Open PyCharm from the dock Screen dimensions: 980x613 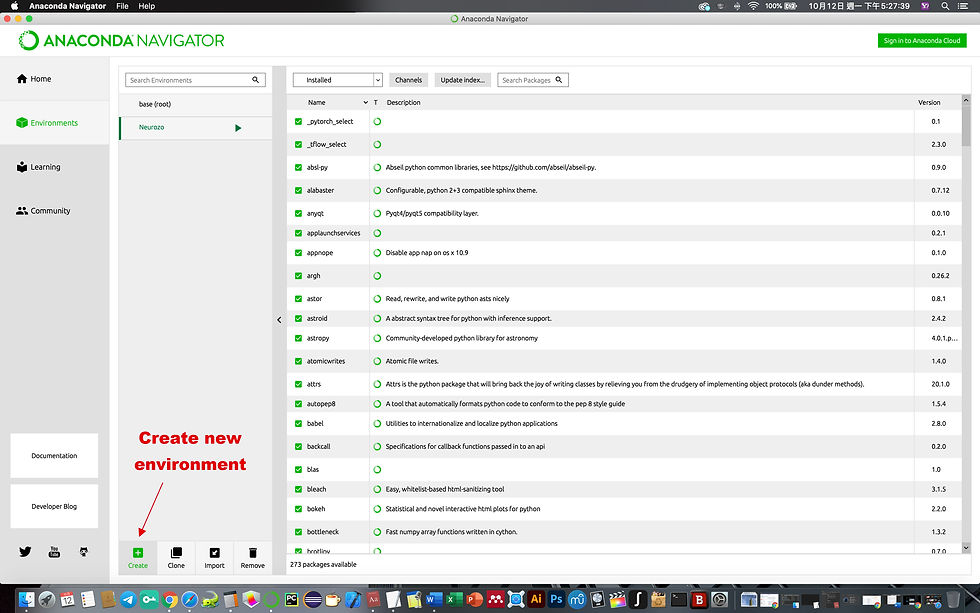click(292, 600)
